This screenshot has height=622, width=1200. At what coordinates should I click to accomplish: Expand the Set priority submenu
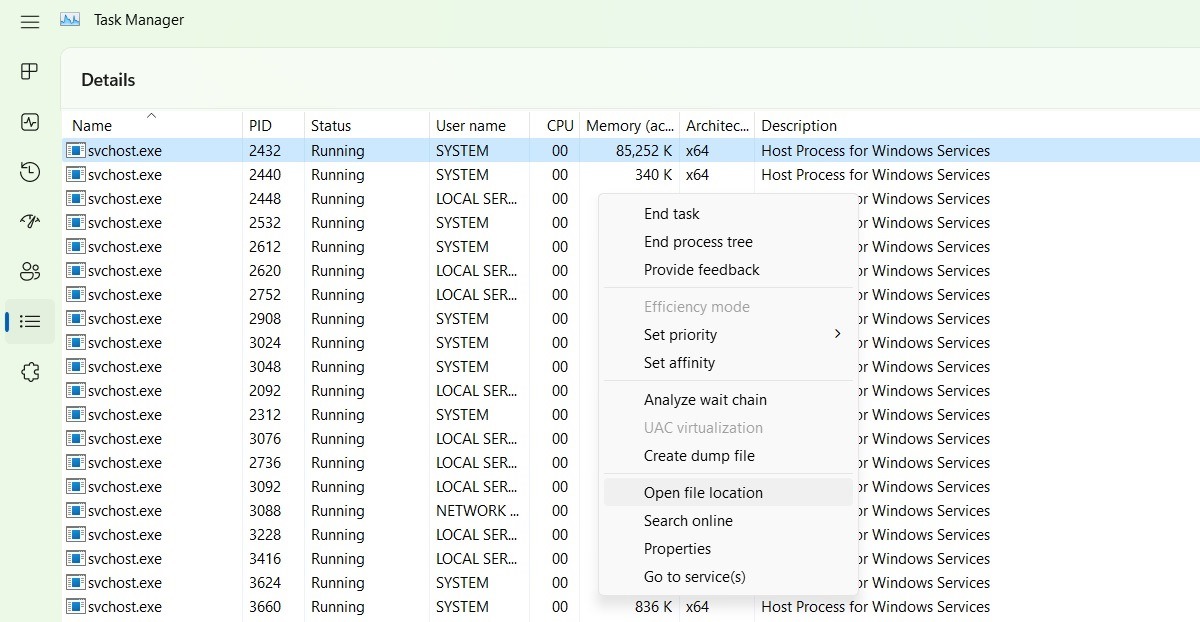click(x=681, y=334)
